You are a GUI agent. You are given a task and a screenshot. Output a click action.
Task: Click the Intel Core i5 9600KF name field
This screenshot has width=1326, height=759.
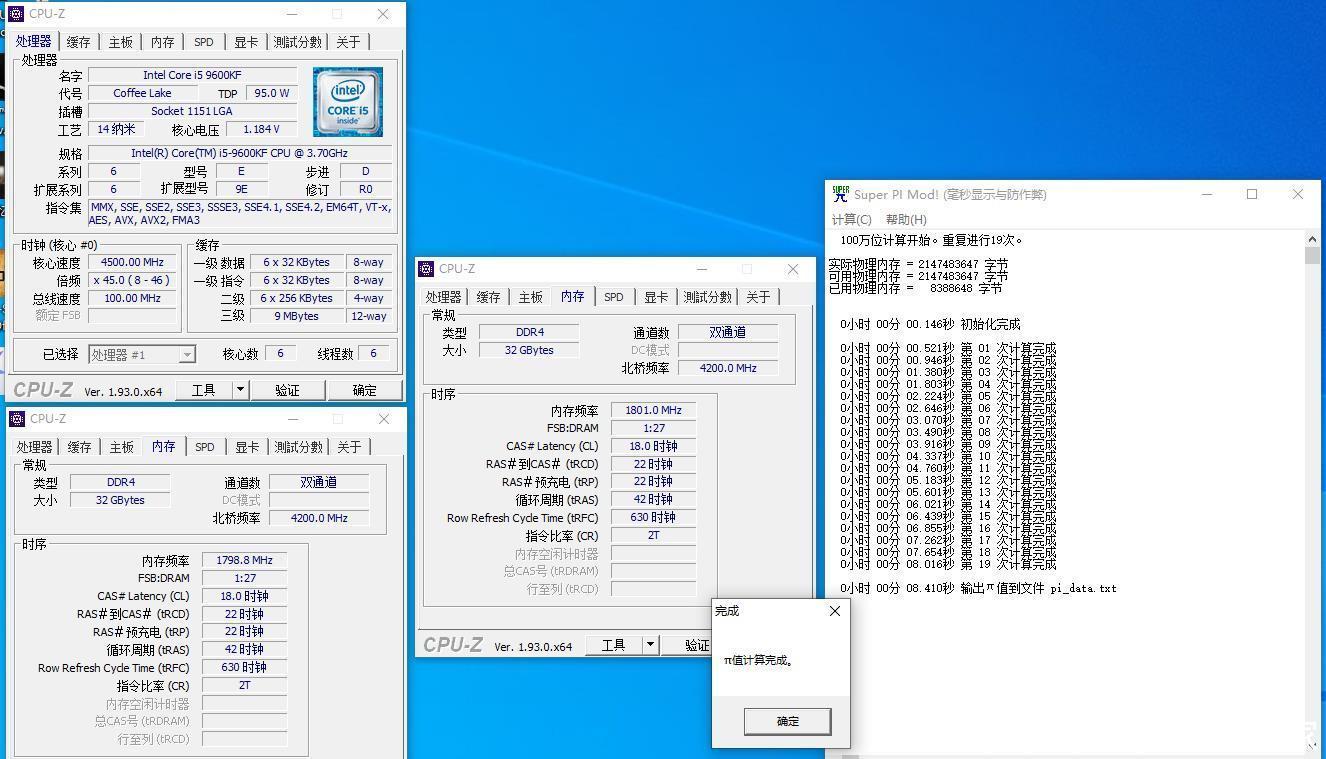(192, 75)
